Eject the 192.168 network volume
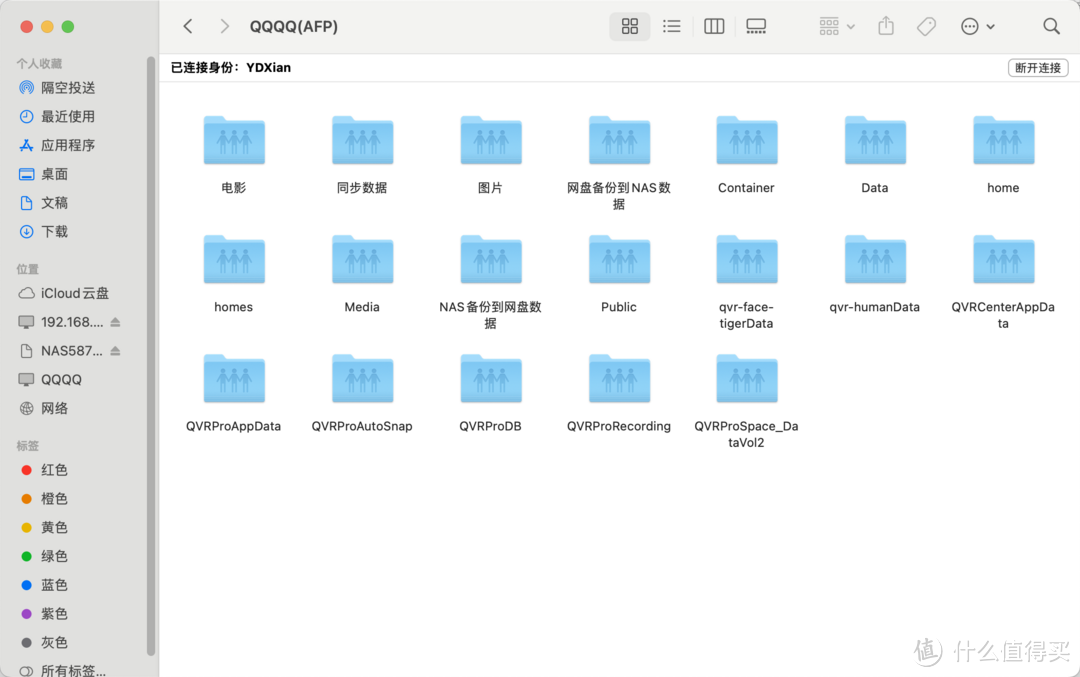1080x677 pixels. click(x=115, y=322)
